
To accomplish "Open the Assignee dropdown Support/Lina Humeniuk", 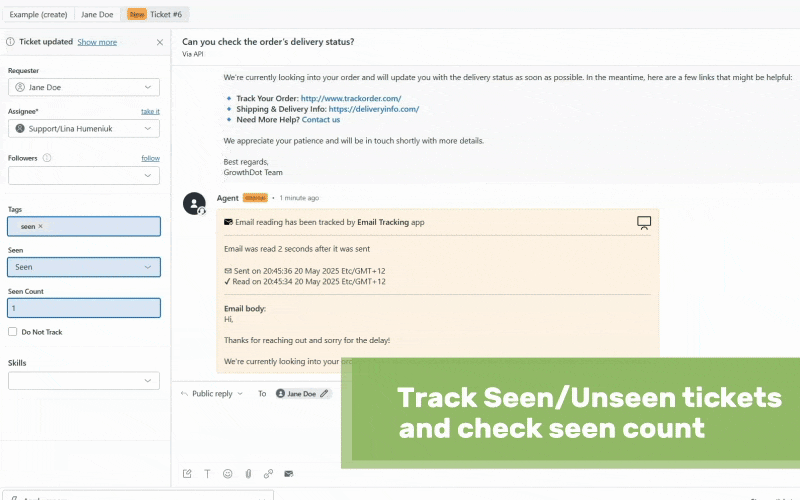I will pyautogui.click(x=84, y=129).
